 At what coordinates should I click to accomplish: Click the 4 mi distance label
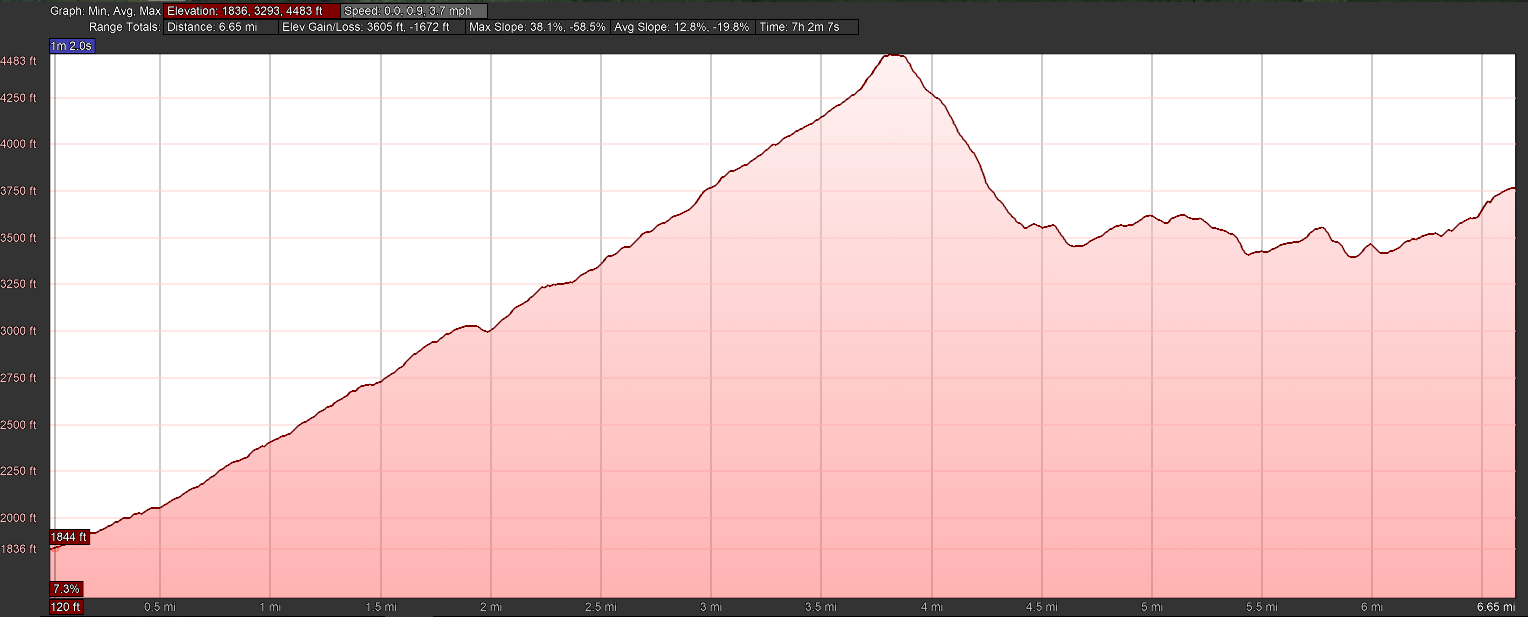click(x=932, y=607)
